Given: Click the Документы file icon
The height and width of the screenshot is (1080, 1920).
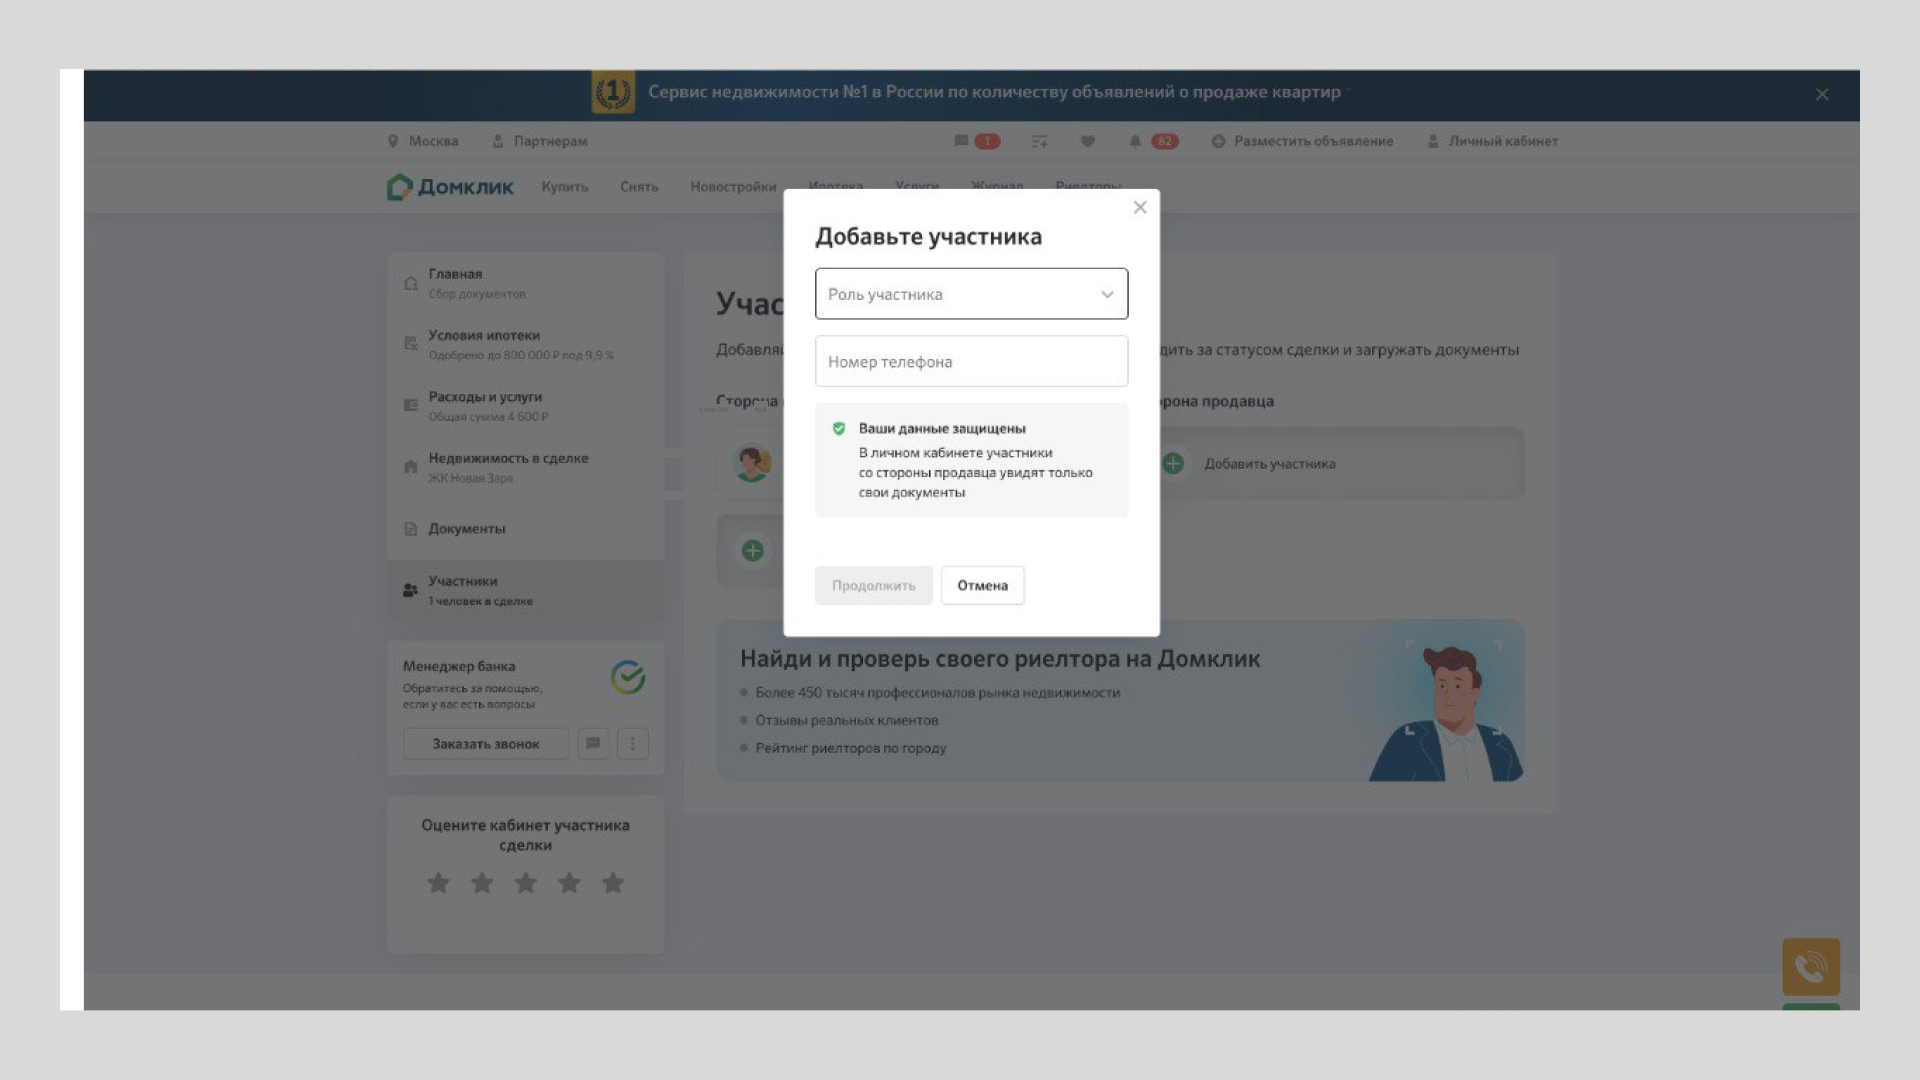Looking at the screenshot, I should coord(410,529).
